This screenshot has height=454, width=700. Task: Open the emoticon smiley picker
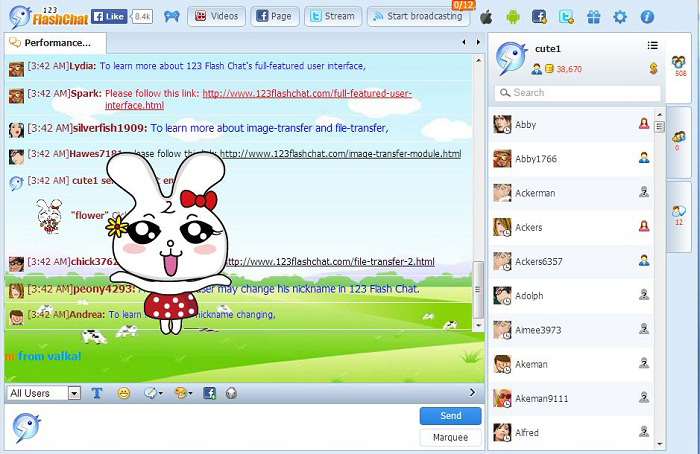pos(124,393)
